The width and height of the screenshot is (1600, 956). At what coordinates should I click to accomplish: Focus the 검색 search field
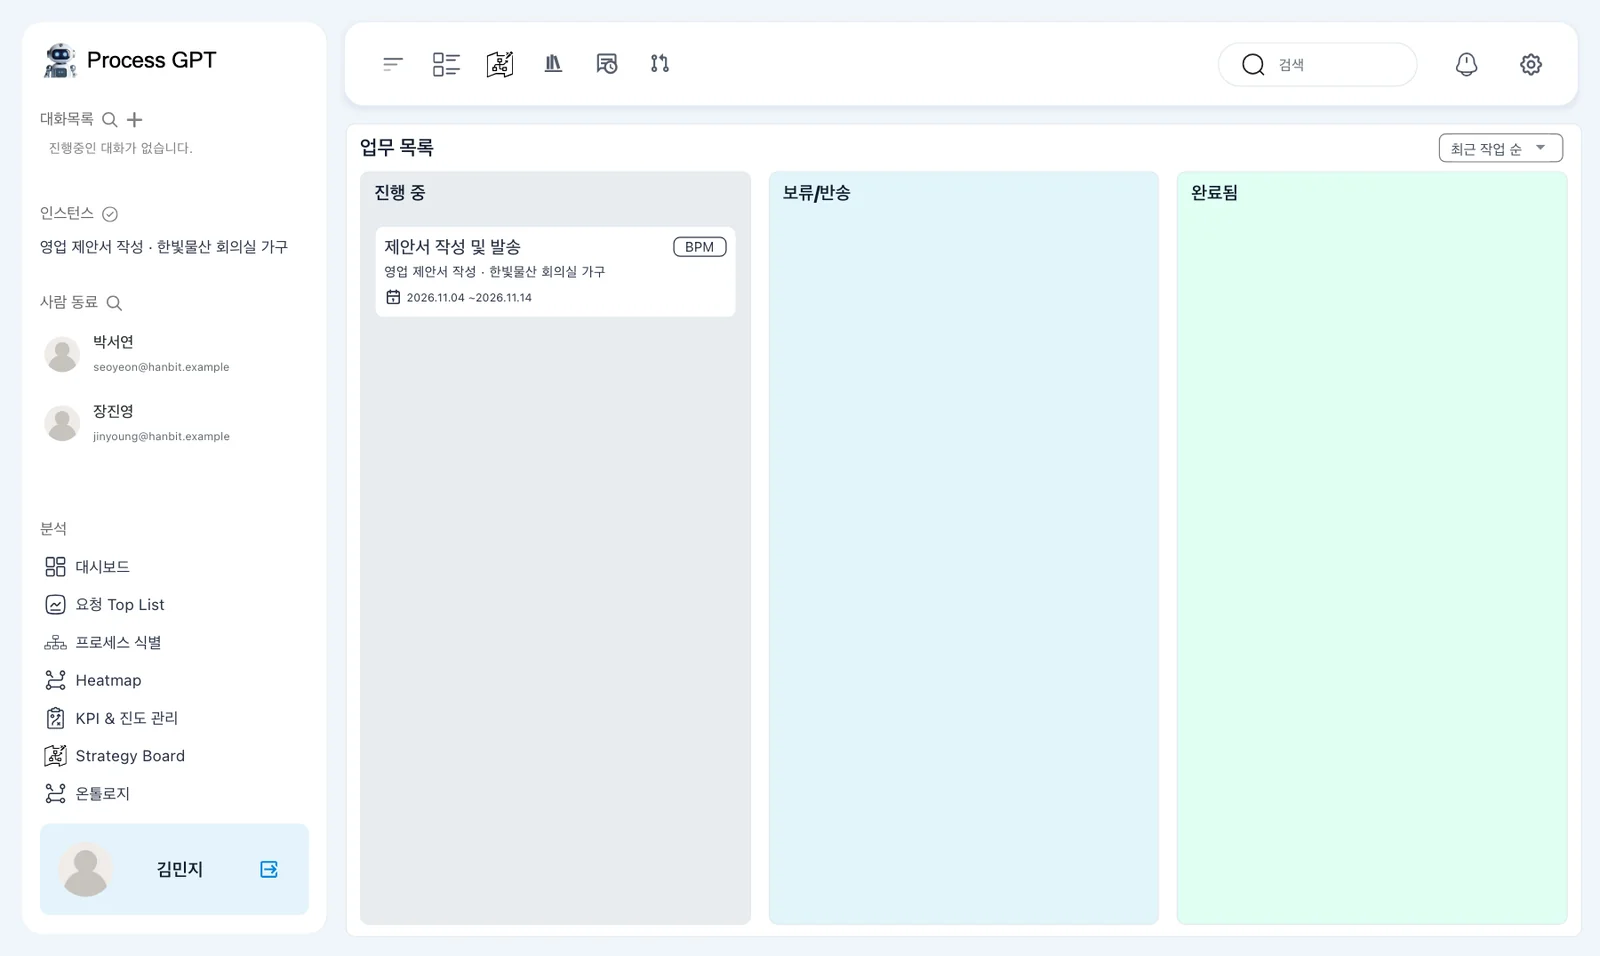[1317, 64]
